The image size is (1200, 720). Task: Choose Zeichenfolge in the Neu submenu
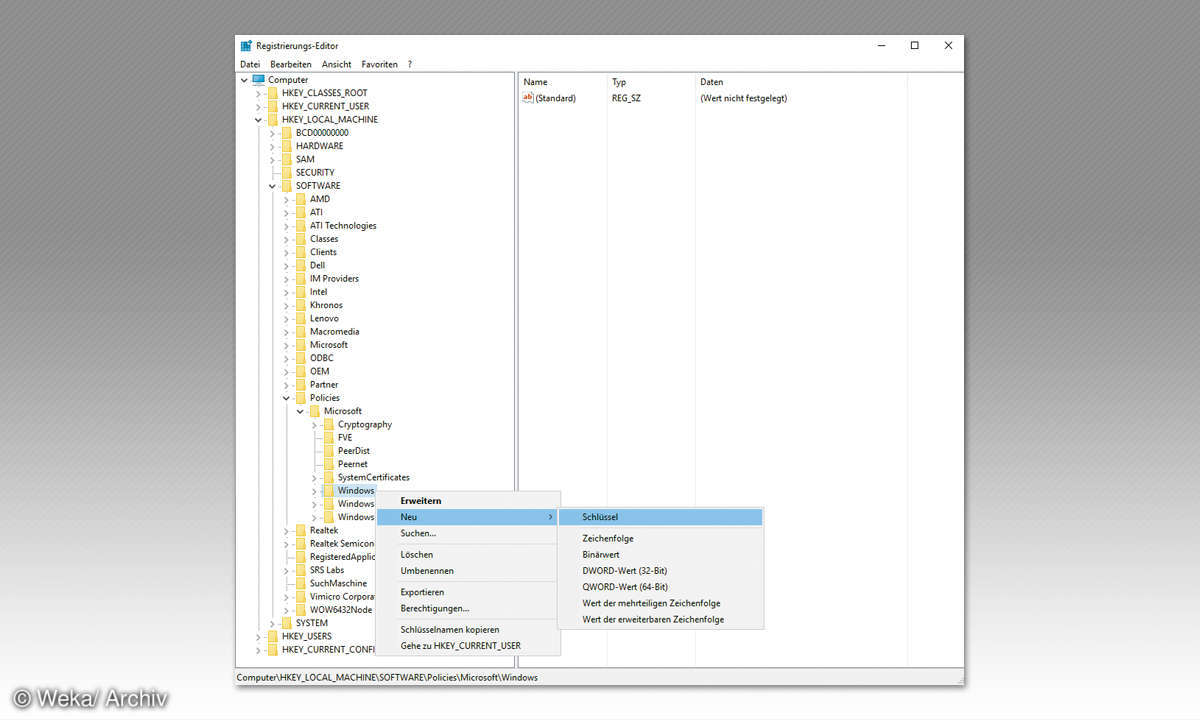click(660, 539)
